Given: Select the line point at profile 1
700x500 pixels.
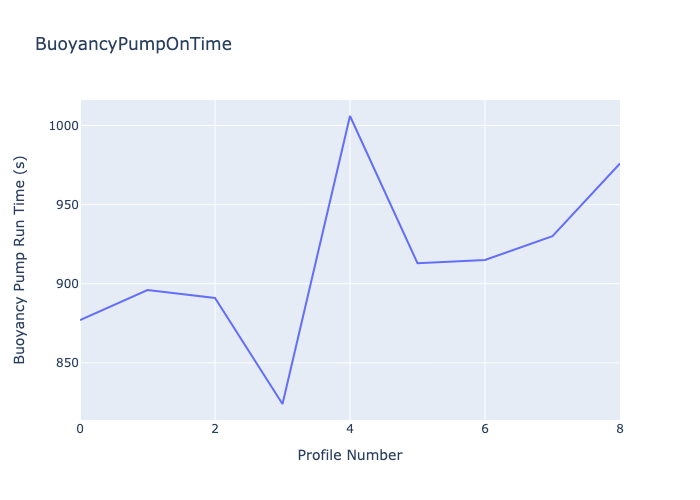Looking at the screenshot, I should 148,290.
